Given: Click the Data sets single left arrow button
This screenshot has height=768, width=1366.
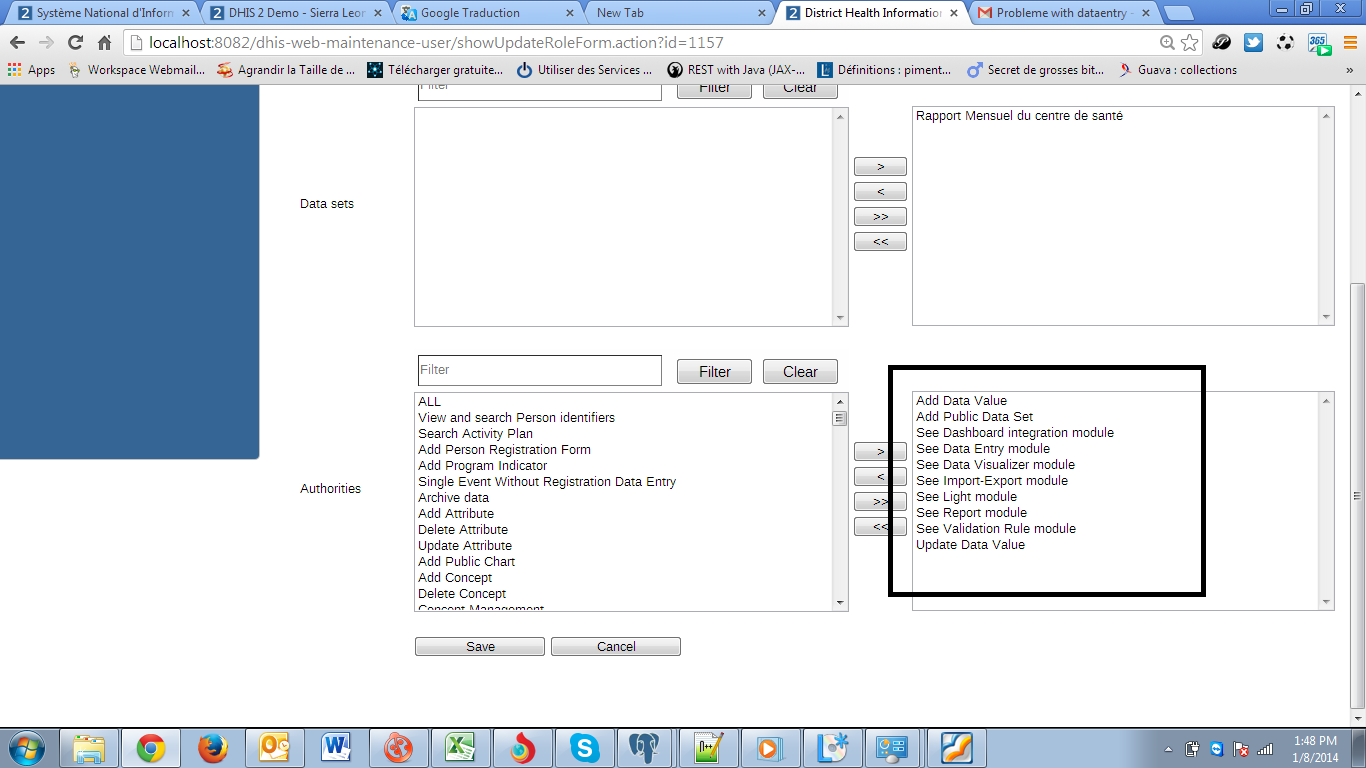Looking at the screenshot, I should point(880,192).
